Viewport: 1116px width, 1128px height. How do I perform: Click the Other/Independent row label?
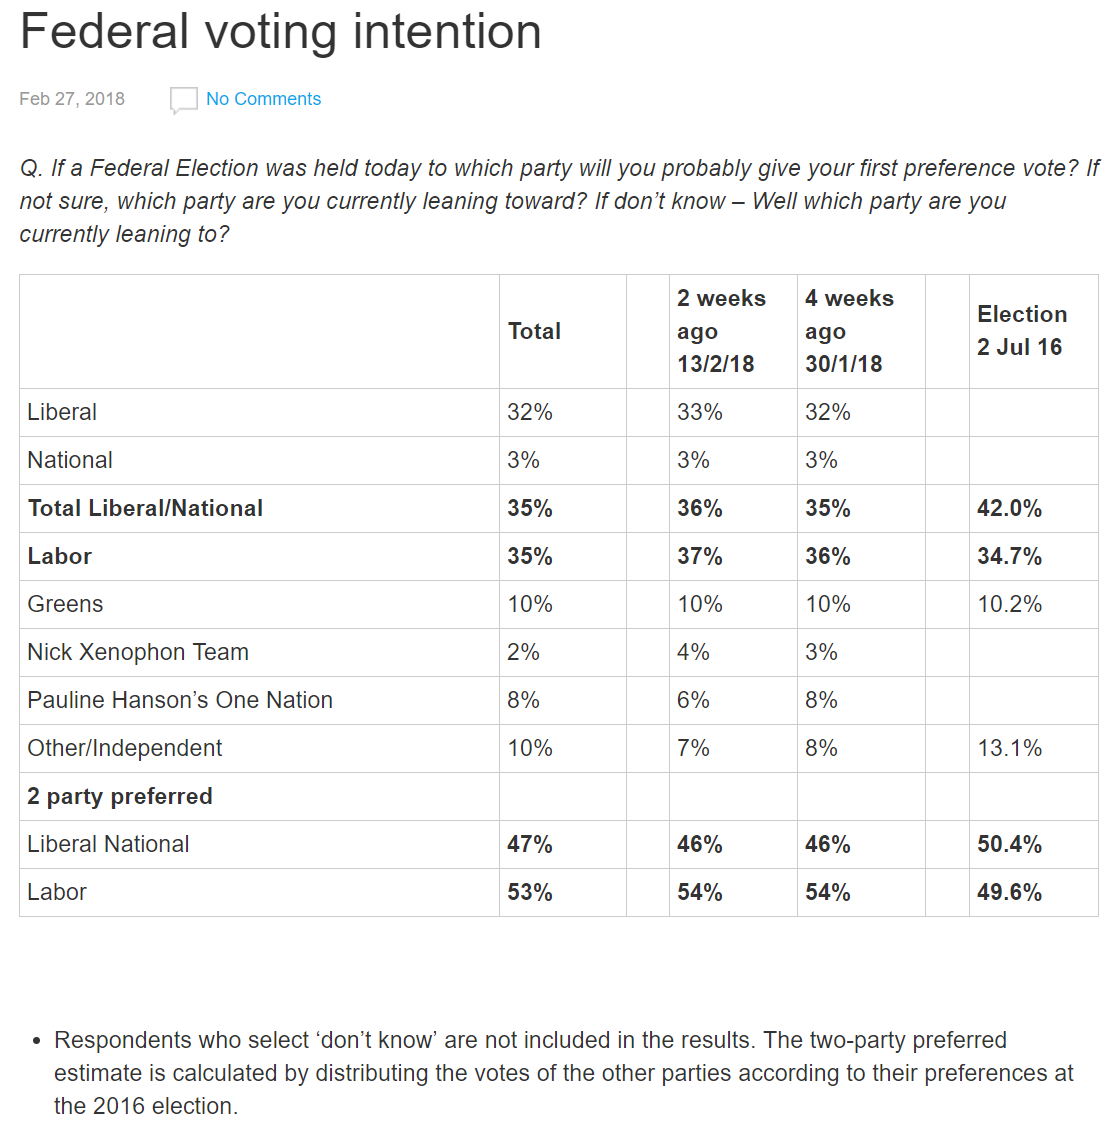coord(125,748)
